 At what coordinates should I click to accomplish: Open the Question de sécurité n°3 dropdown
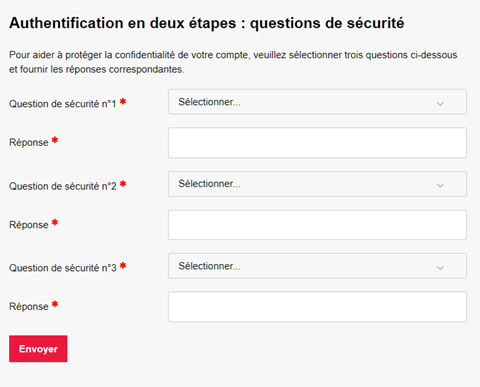(x=317, y=266)
